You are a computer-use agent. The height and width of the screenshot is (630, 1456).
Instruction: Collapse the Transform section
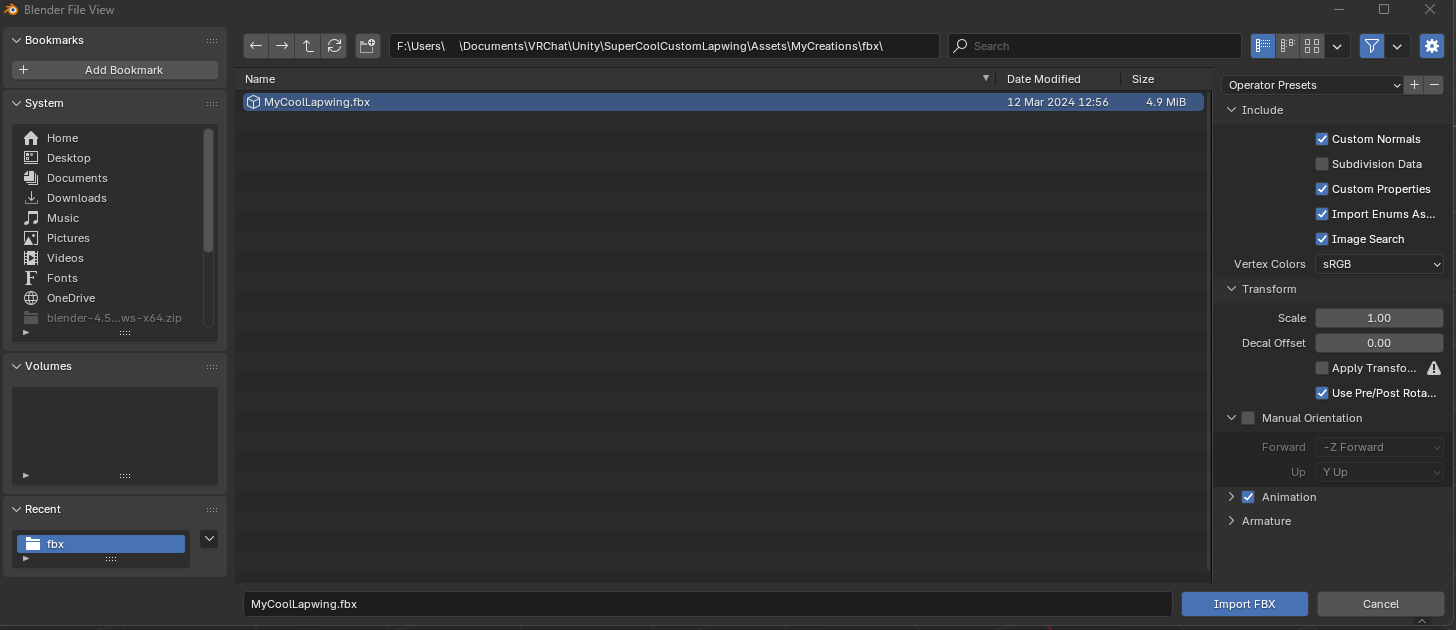pyautogui.click(x=1232, y=289)
